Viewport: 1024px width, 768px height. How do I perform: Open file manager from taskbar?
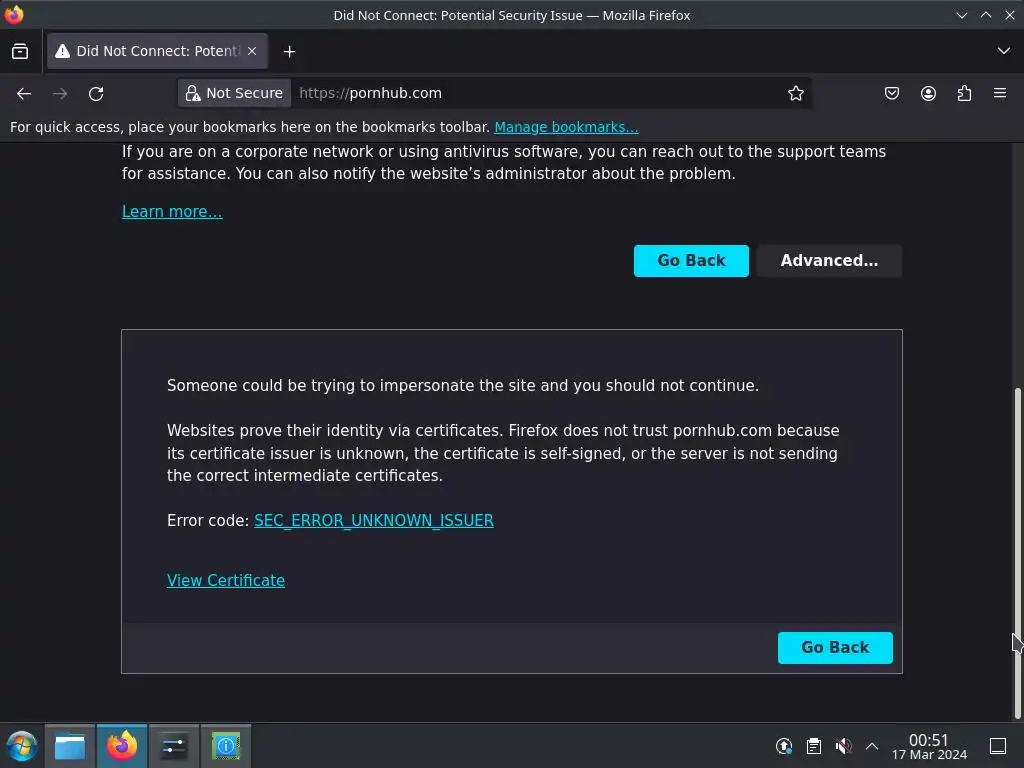(70, 746)
